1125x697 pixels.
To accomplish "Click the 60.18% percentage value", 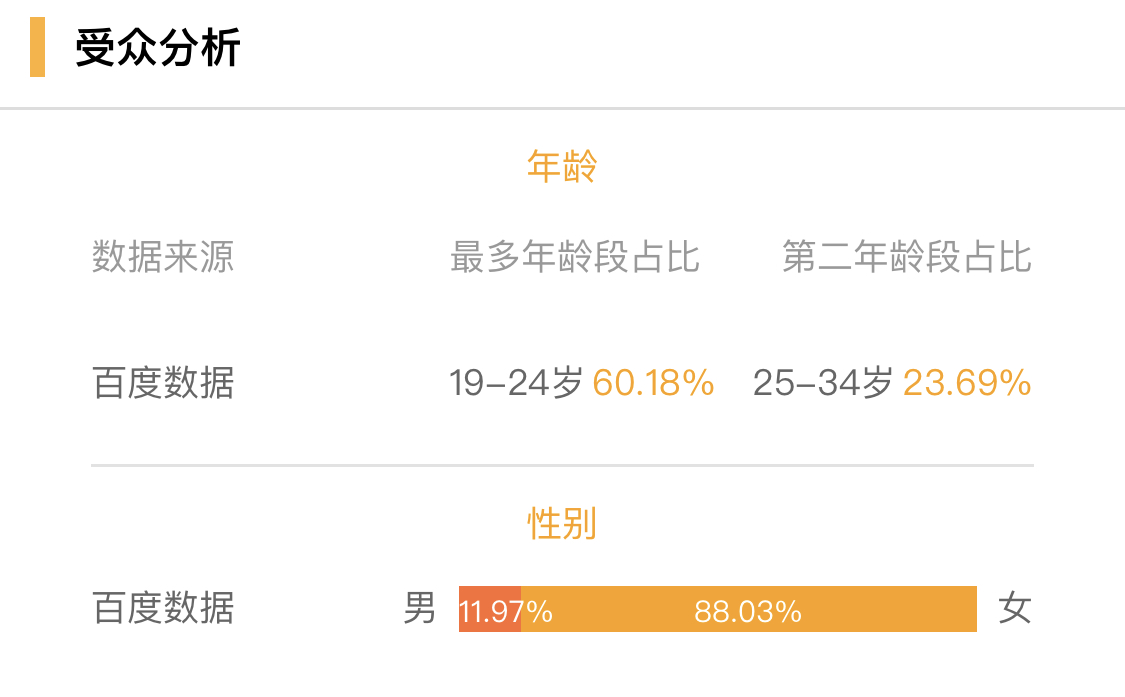I will 653,383.
